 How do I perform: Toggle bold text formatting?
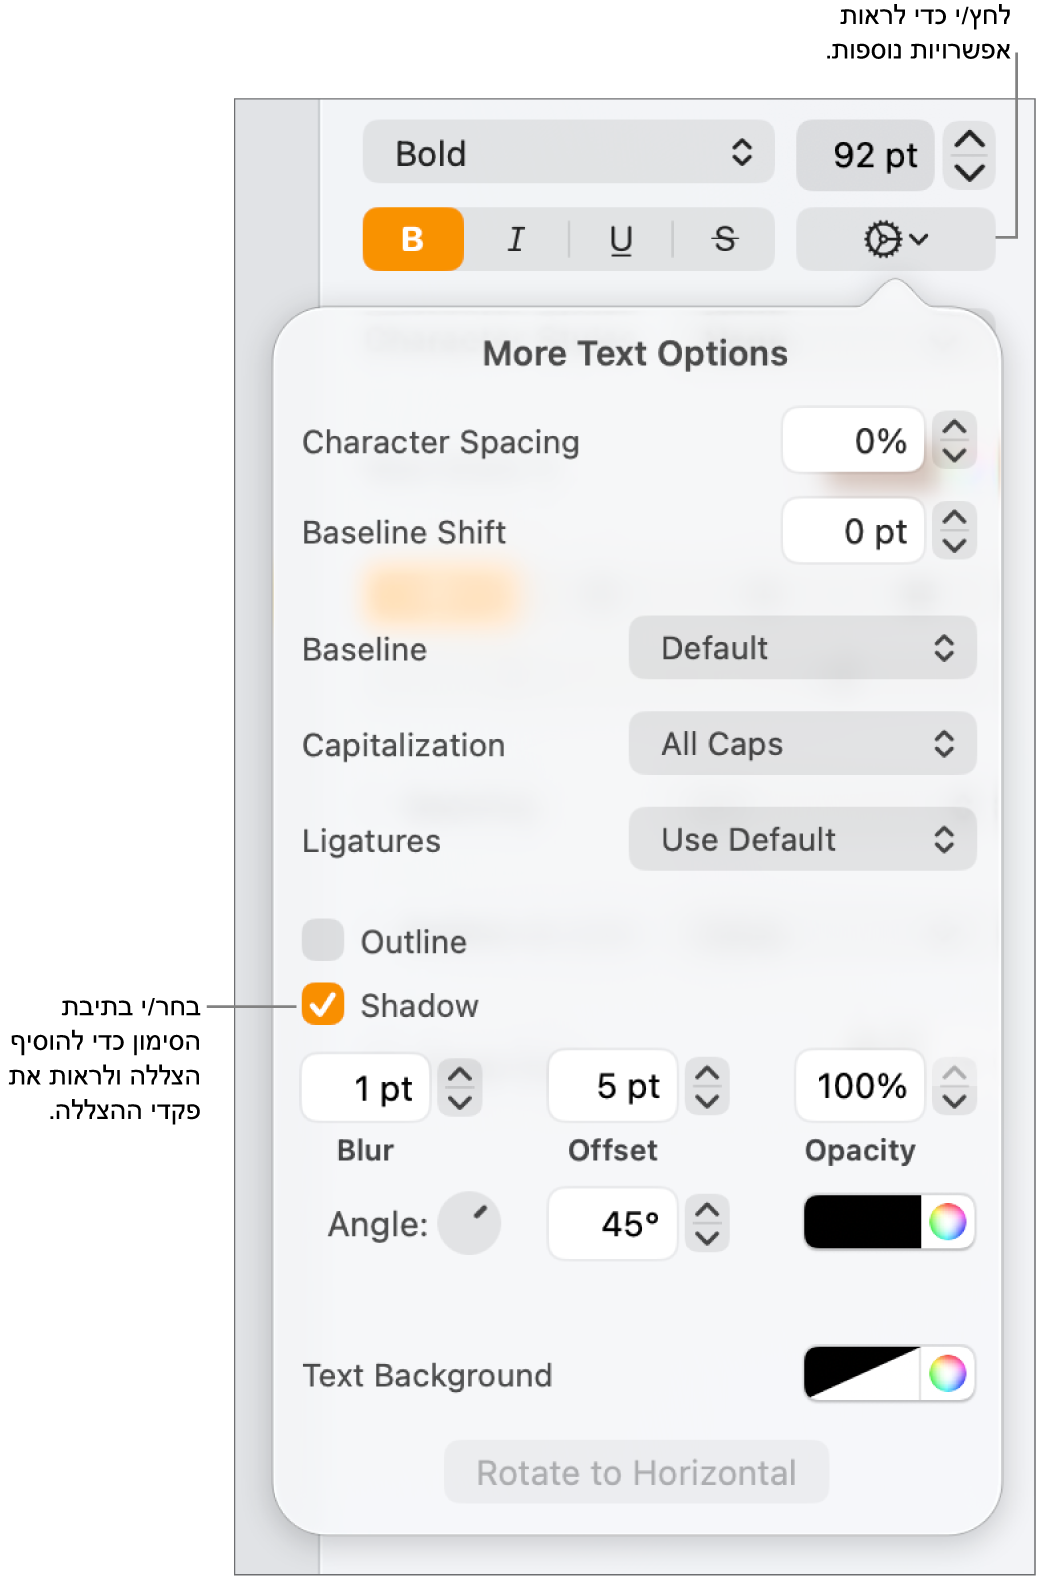(x=412, y=239)
